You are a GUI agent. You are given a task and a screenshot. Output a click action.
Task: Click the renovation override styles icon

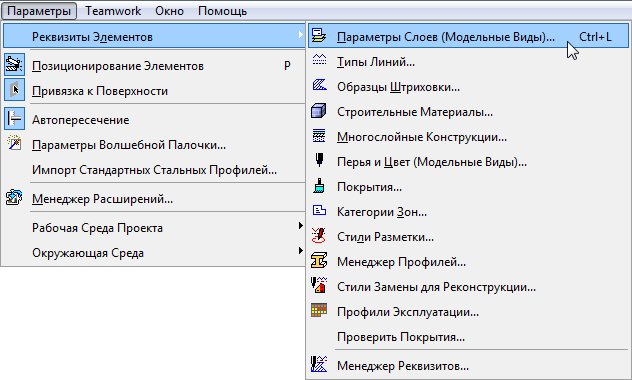pyautogui.click(x=319, y=285)
